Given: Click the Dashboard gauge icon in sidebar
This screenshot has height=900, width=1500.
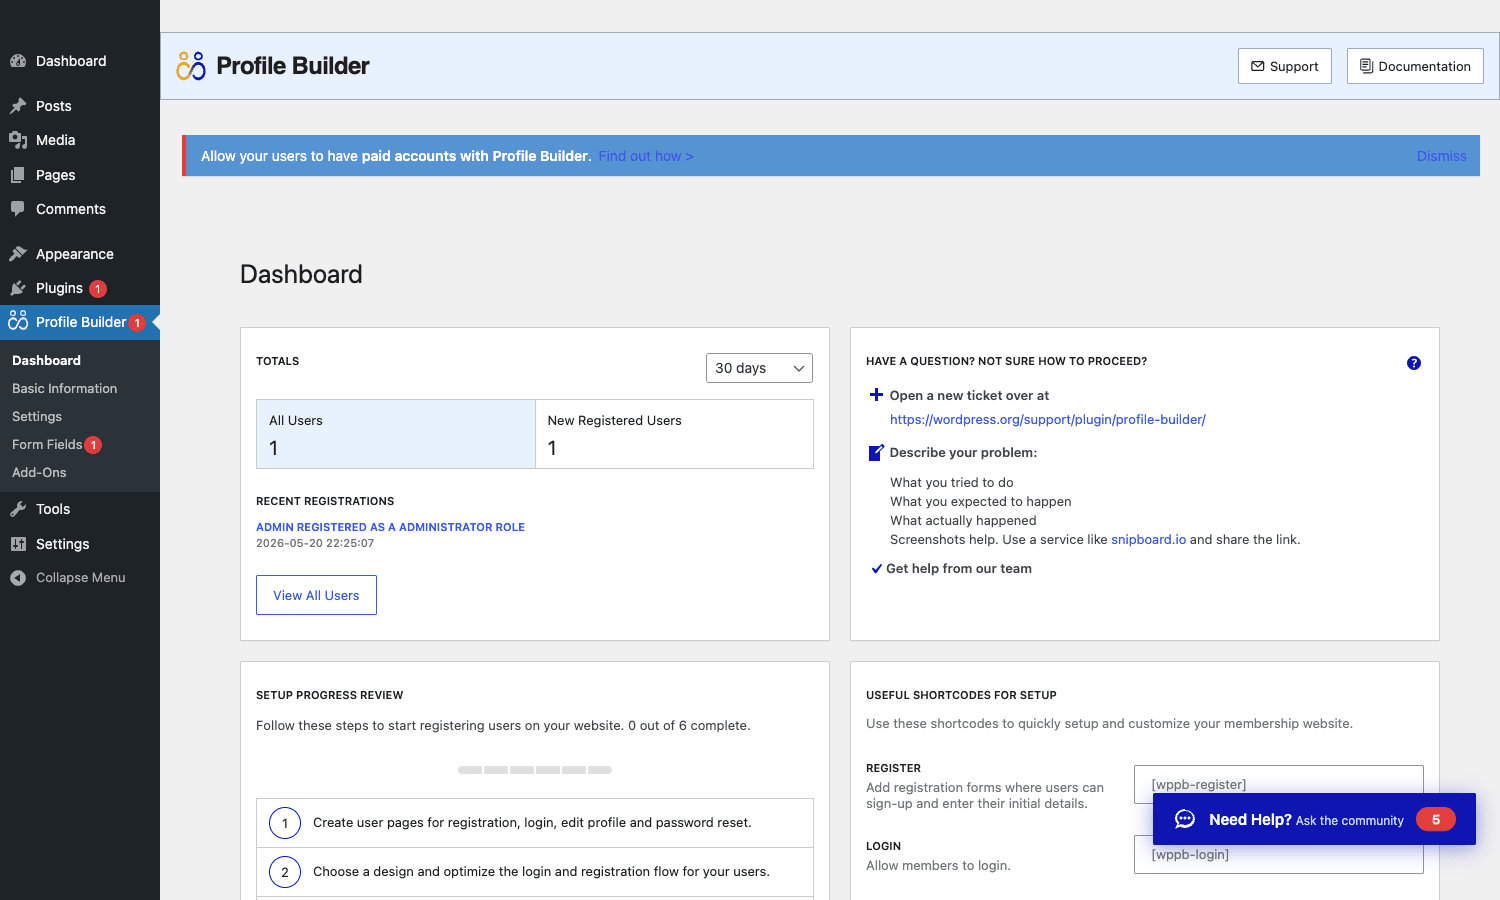Looking at the screenshot, I should (x=18, y=61).
